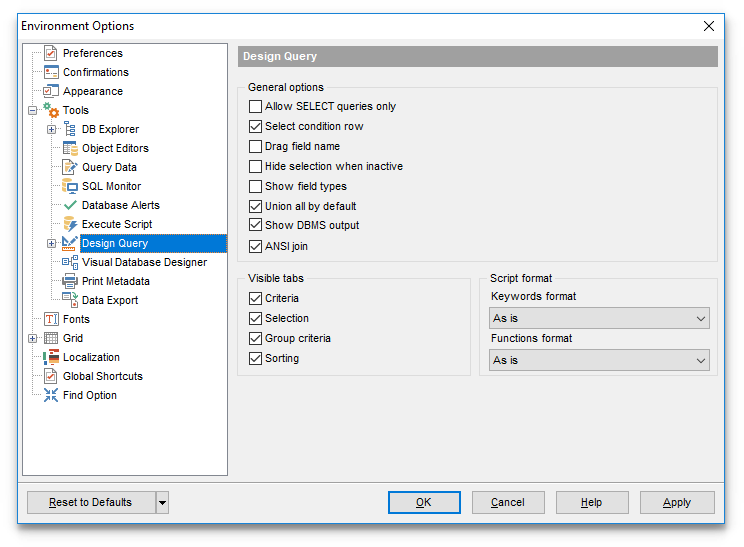This screenshot has height=547, width=744.
Task: Click the Appearance icon
Action: [51, 91]
